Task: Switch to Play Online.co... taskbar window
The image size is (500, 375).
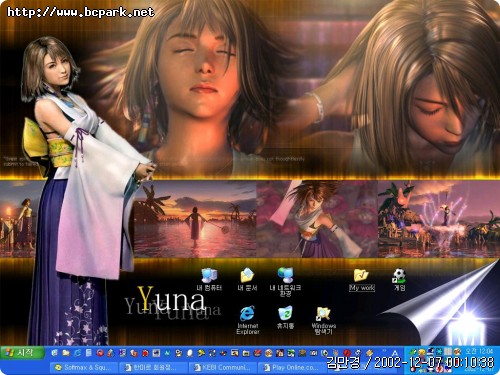Action: (292, 367)
